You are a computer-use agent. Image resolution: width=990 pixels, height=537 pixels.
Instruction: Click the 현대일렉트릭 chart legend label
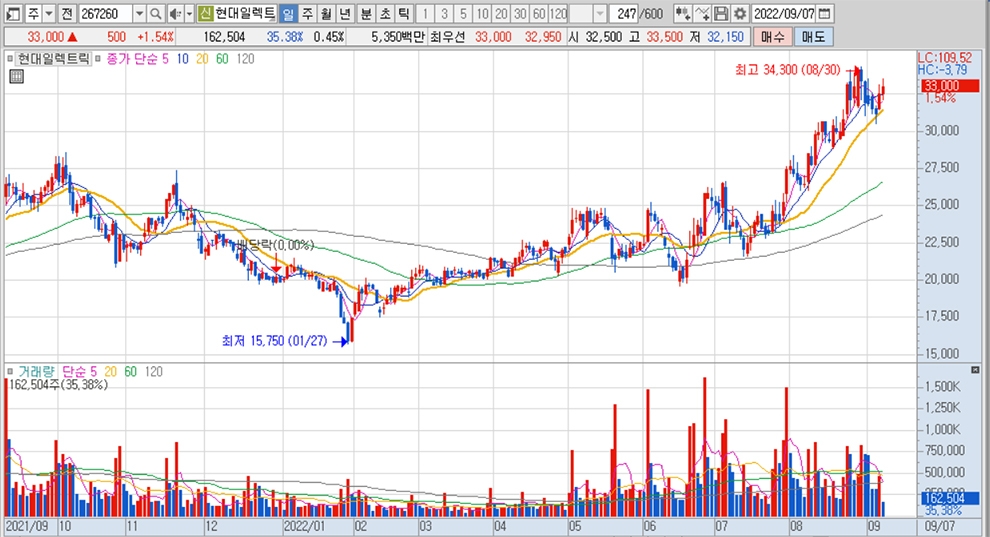pos(54,59)
